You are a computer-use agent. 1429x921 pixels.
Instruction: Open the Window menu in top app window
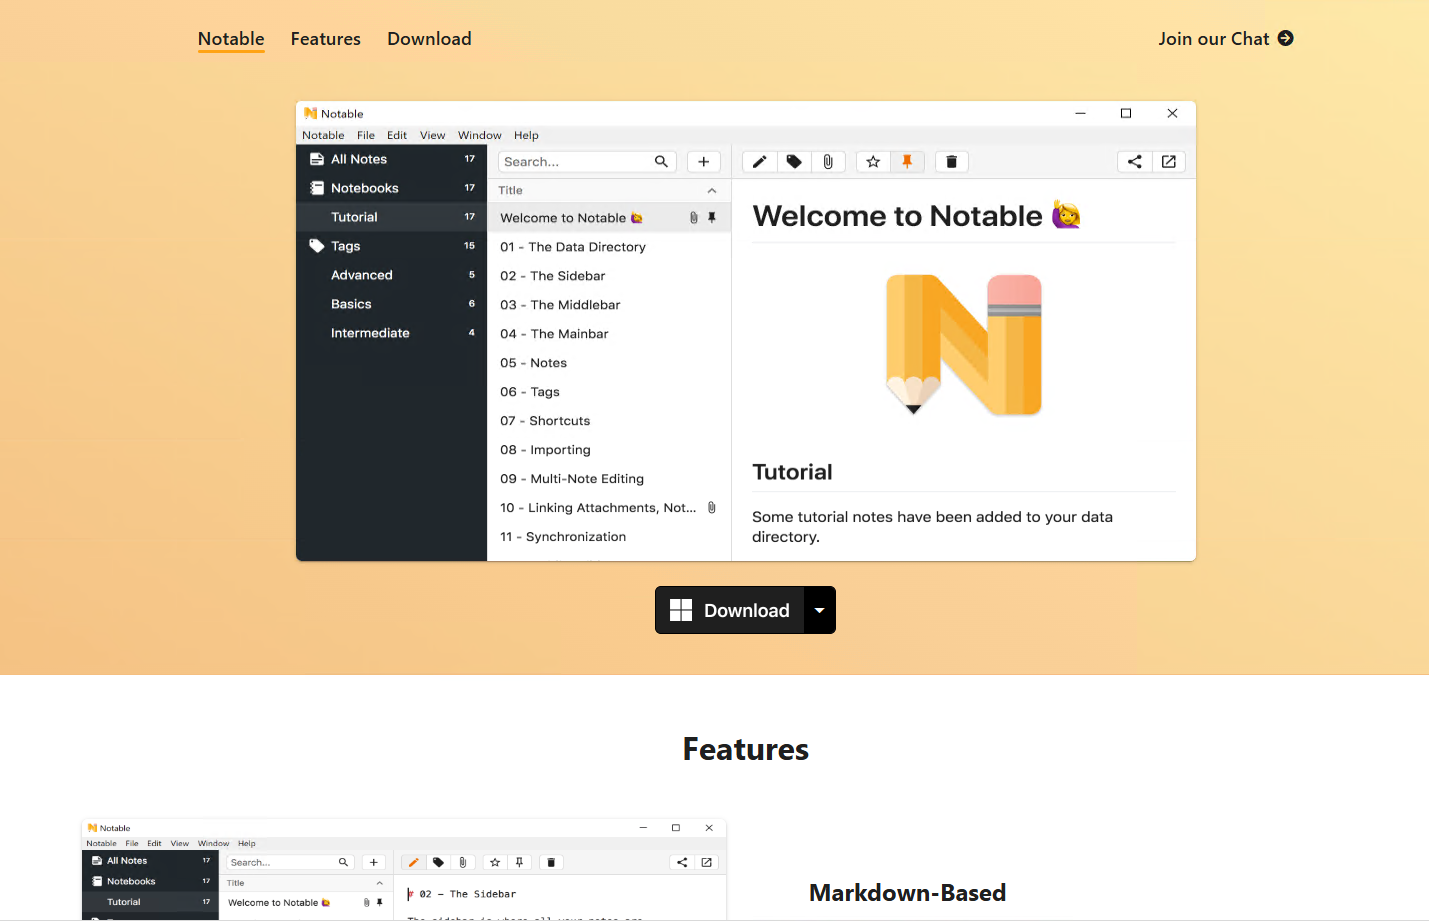tap(480, 135)
